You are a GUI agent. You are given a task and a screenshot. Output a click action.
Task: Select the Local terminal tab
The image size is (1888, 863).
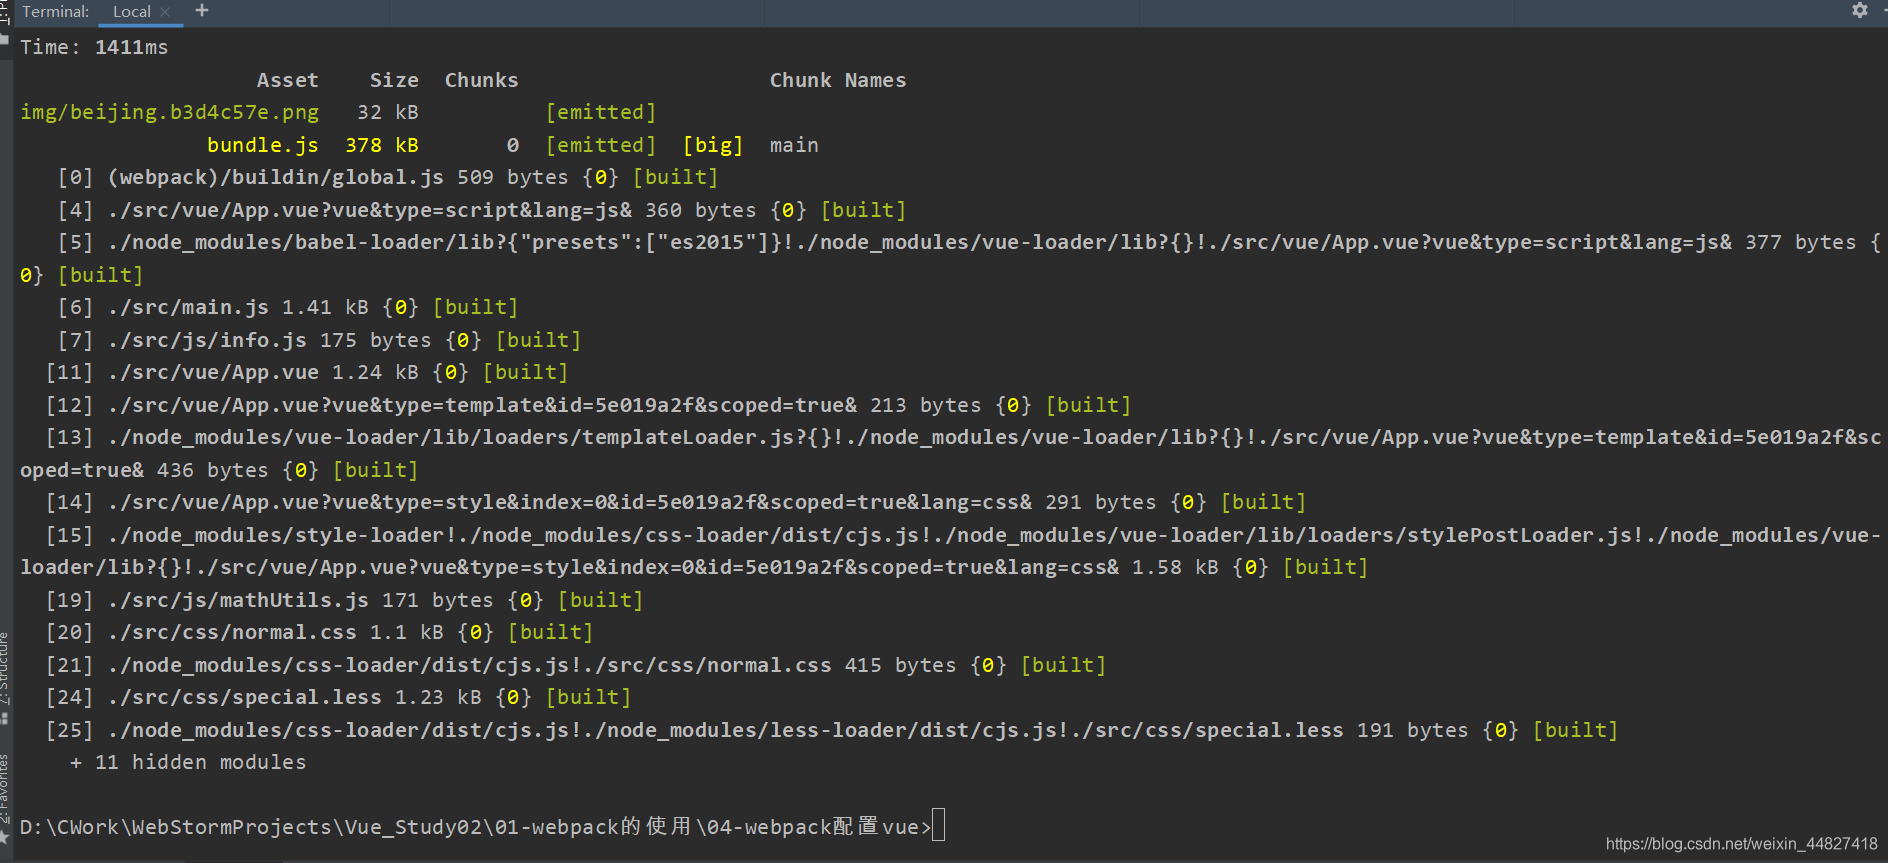[132, 12]
